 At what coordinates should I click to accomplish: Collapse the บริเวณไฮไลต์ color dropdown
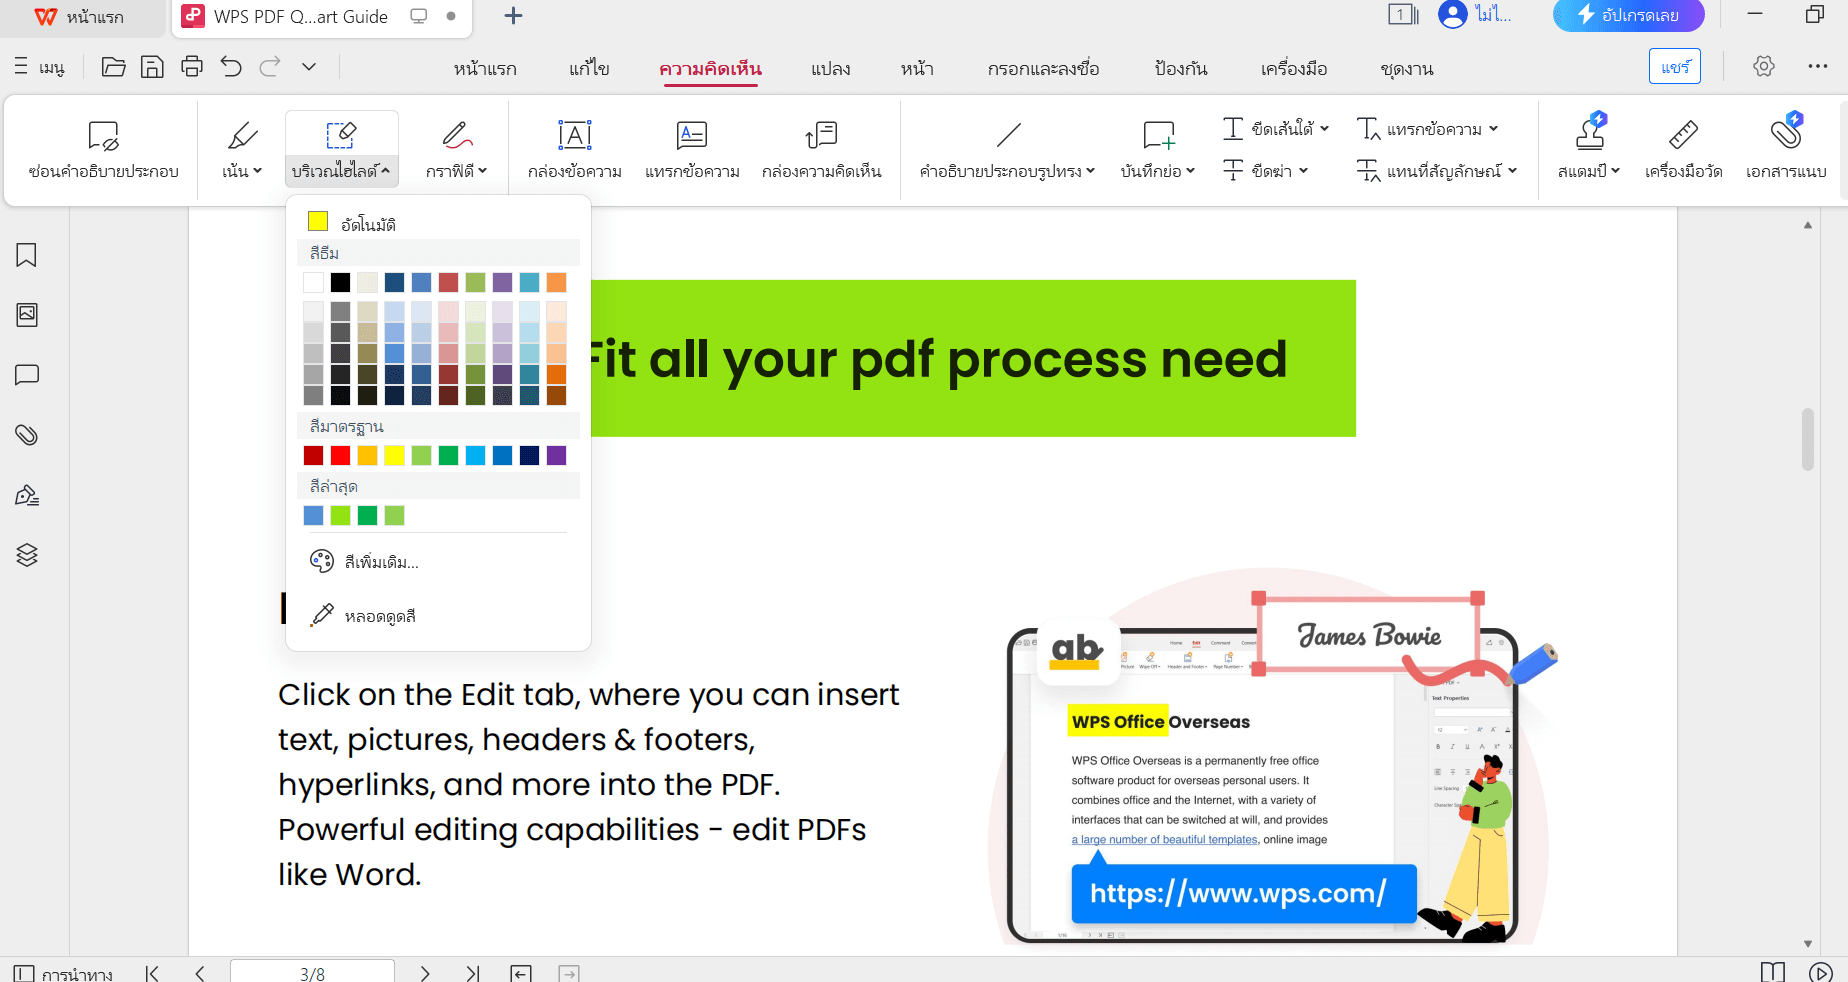[x=386, y=171]
